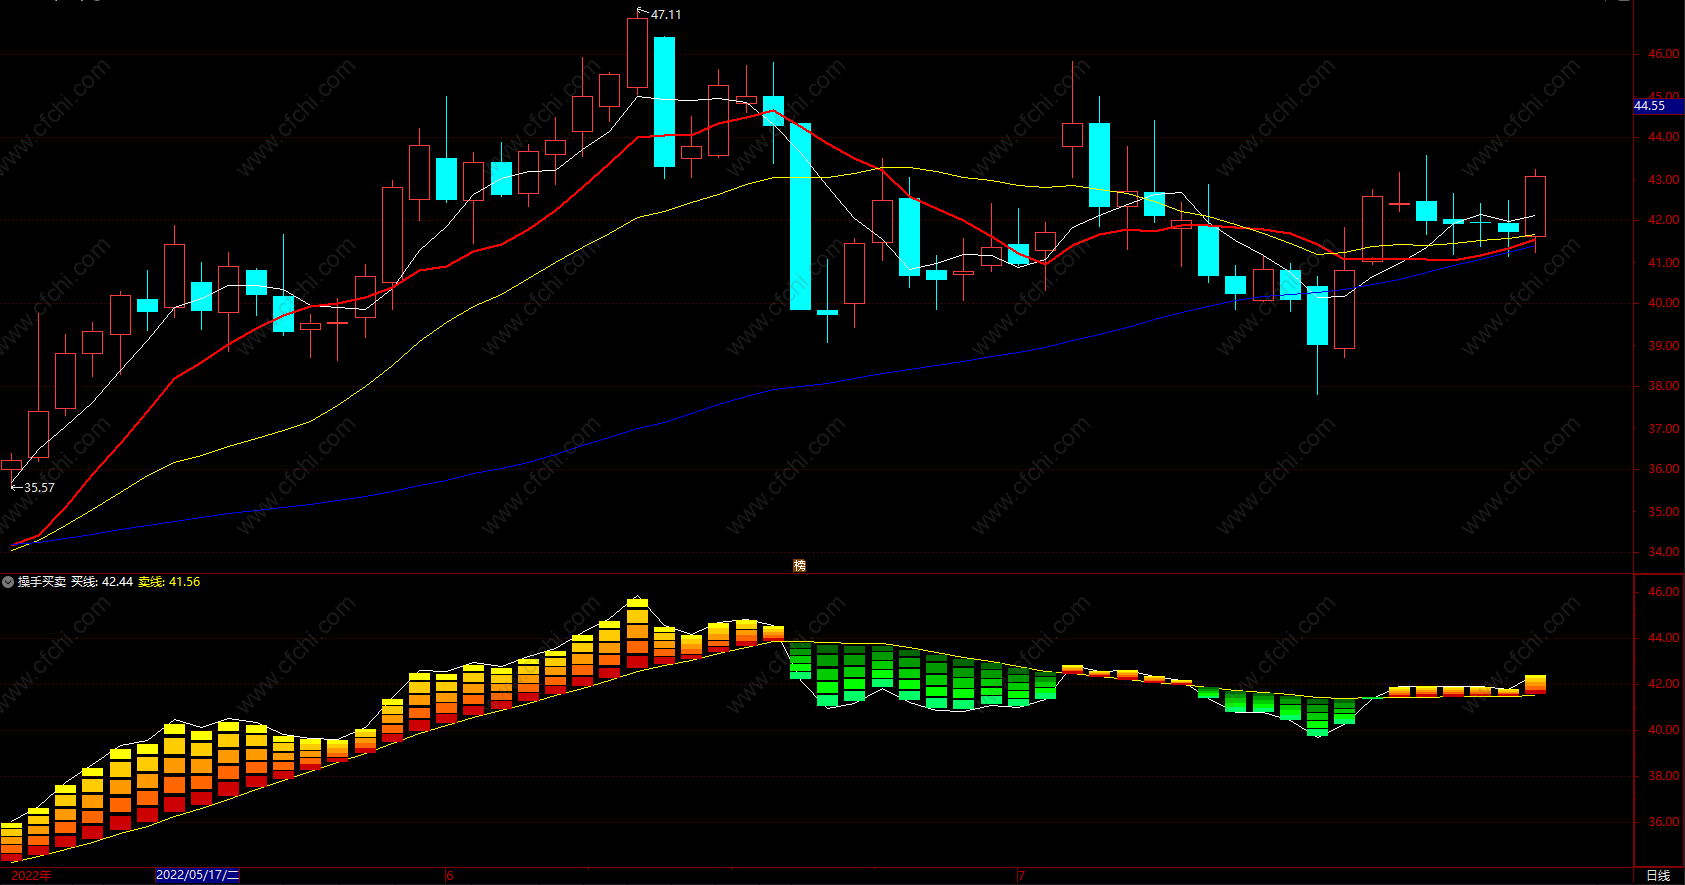Click the 卖线: 41.56 value
Viewport: 1685px width, 885px height.
(x=169, y=582)
